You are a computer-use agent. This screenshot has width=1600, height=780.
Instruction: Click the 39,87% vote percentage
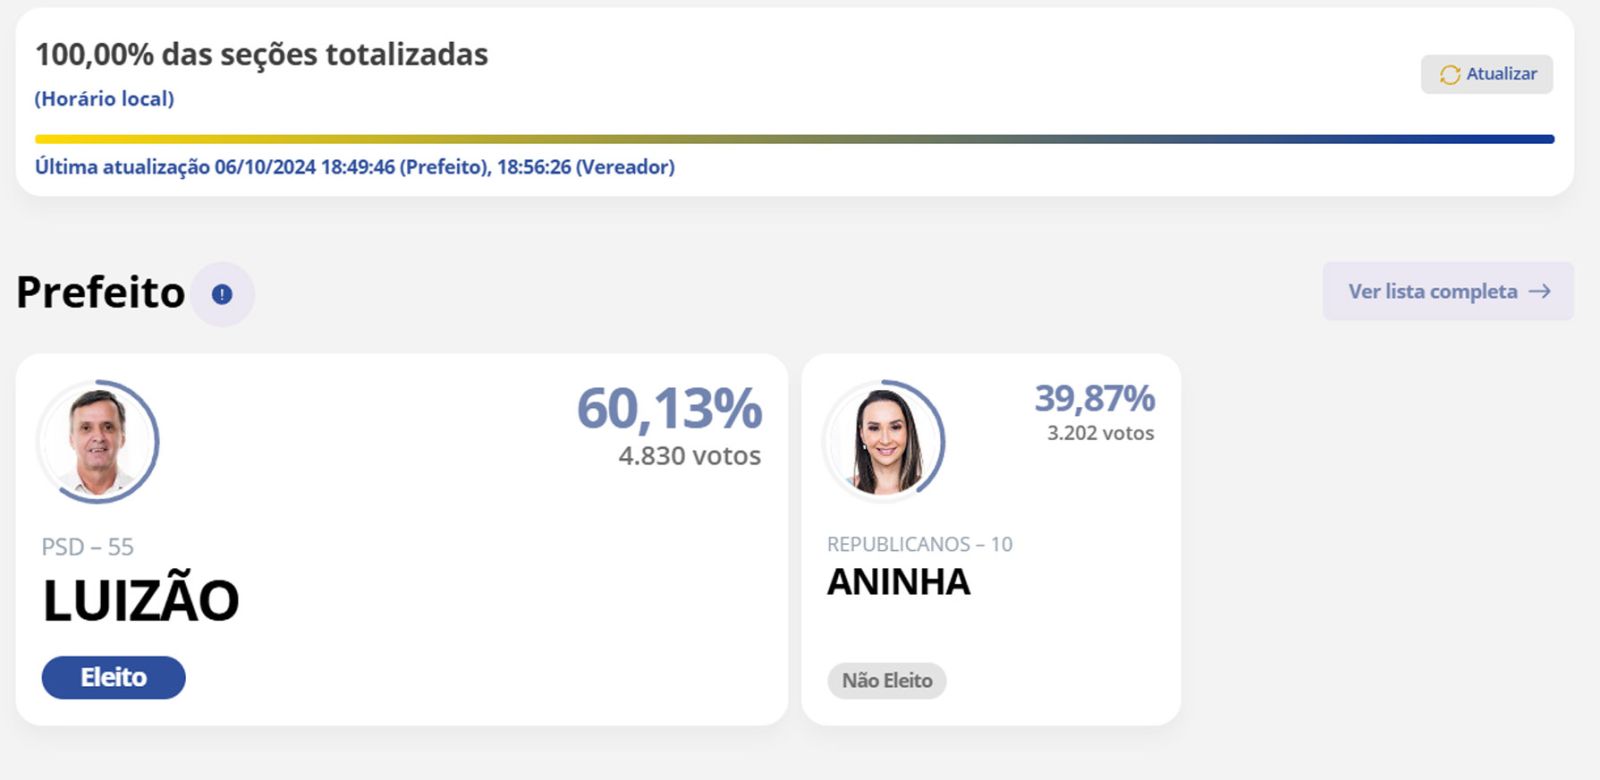coord(1094,398)
